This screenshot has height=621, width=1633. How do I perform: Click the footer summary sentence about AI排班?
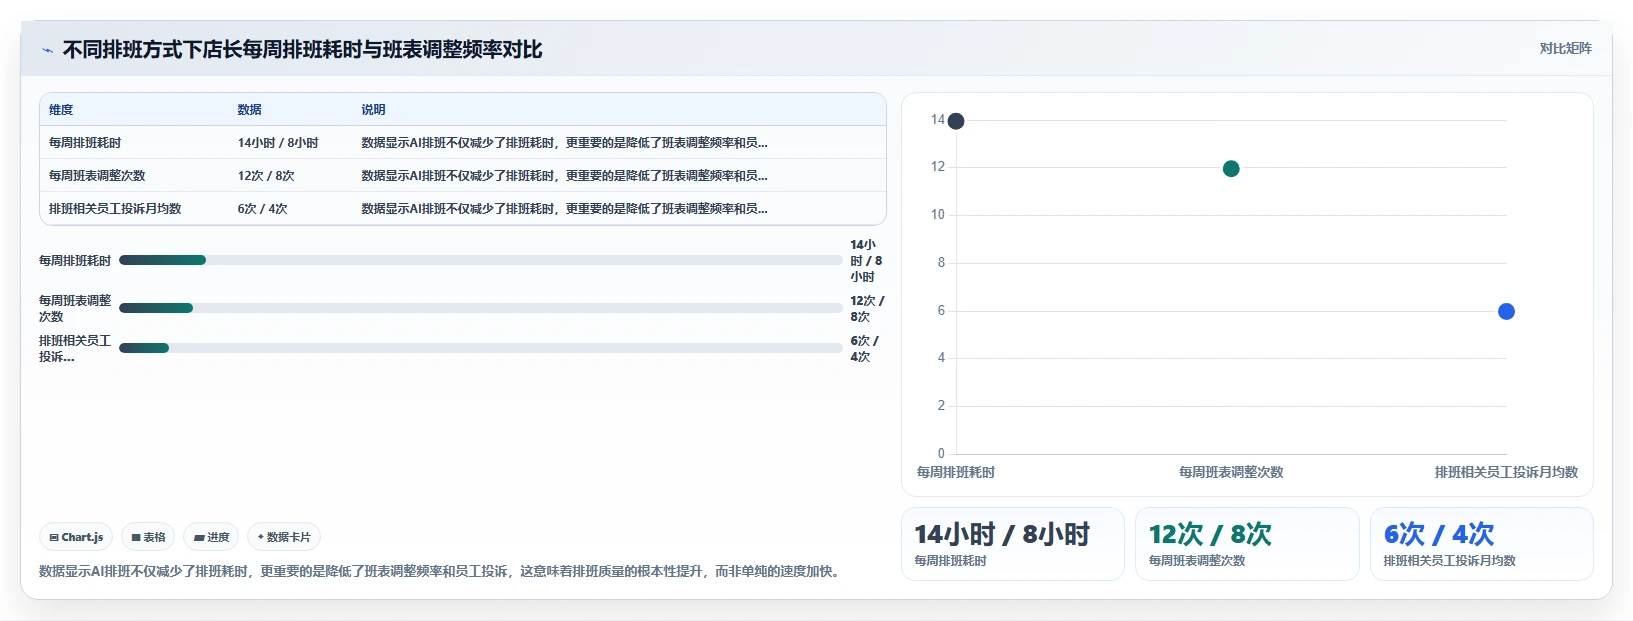click(441, 572)
